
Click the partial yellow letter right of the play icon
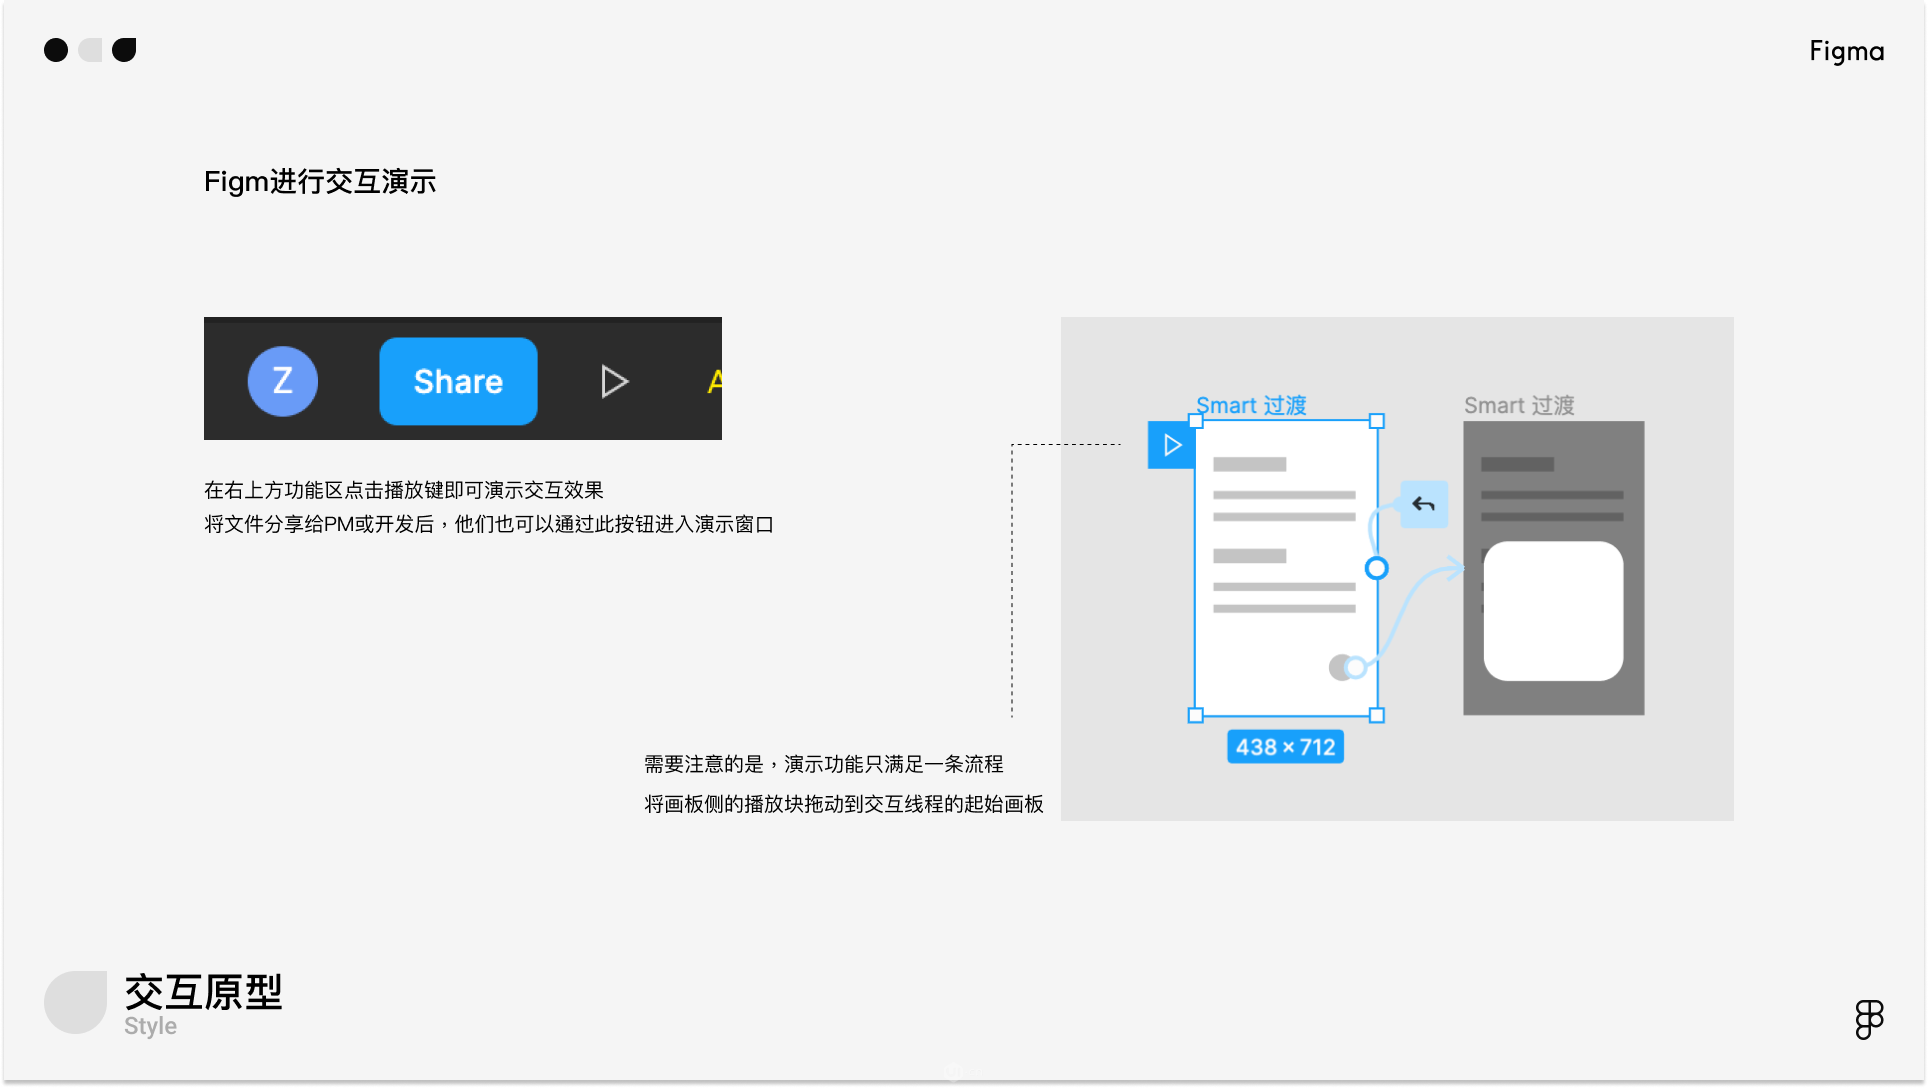coord(714,381)
